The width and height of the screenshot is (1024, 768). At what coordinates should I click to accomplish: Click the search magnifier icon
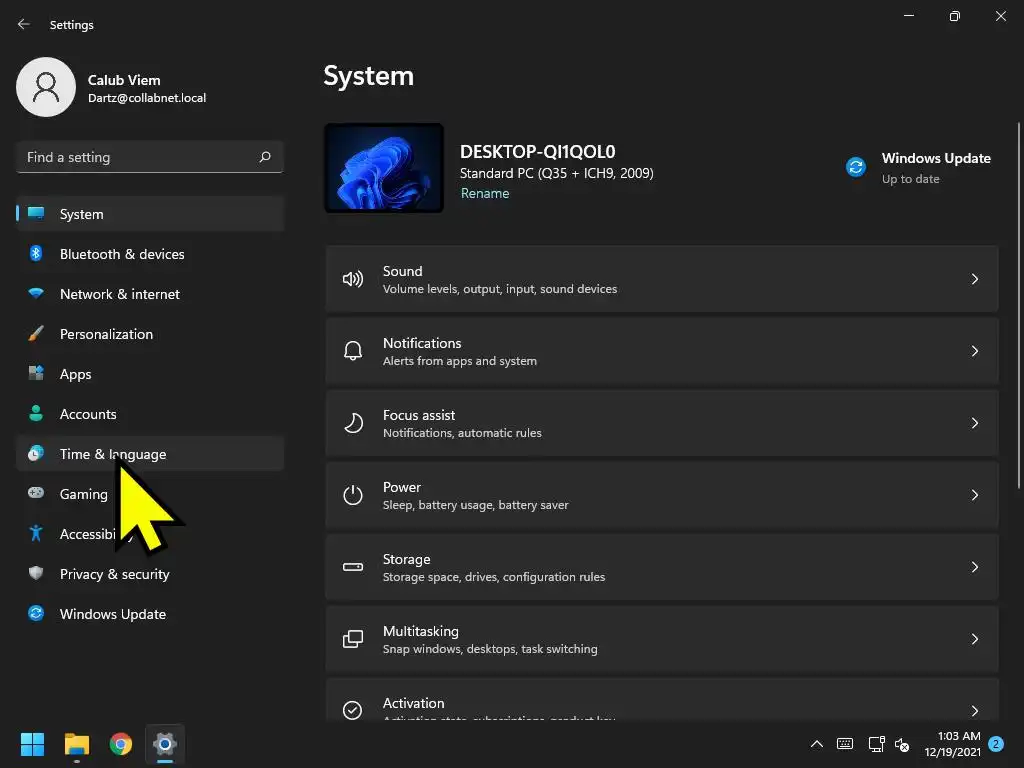click(264, 157)
